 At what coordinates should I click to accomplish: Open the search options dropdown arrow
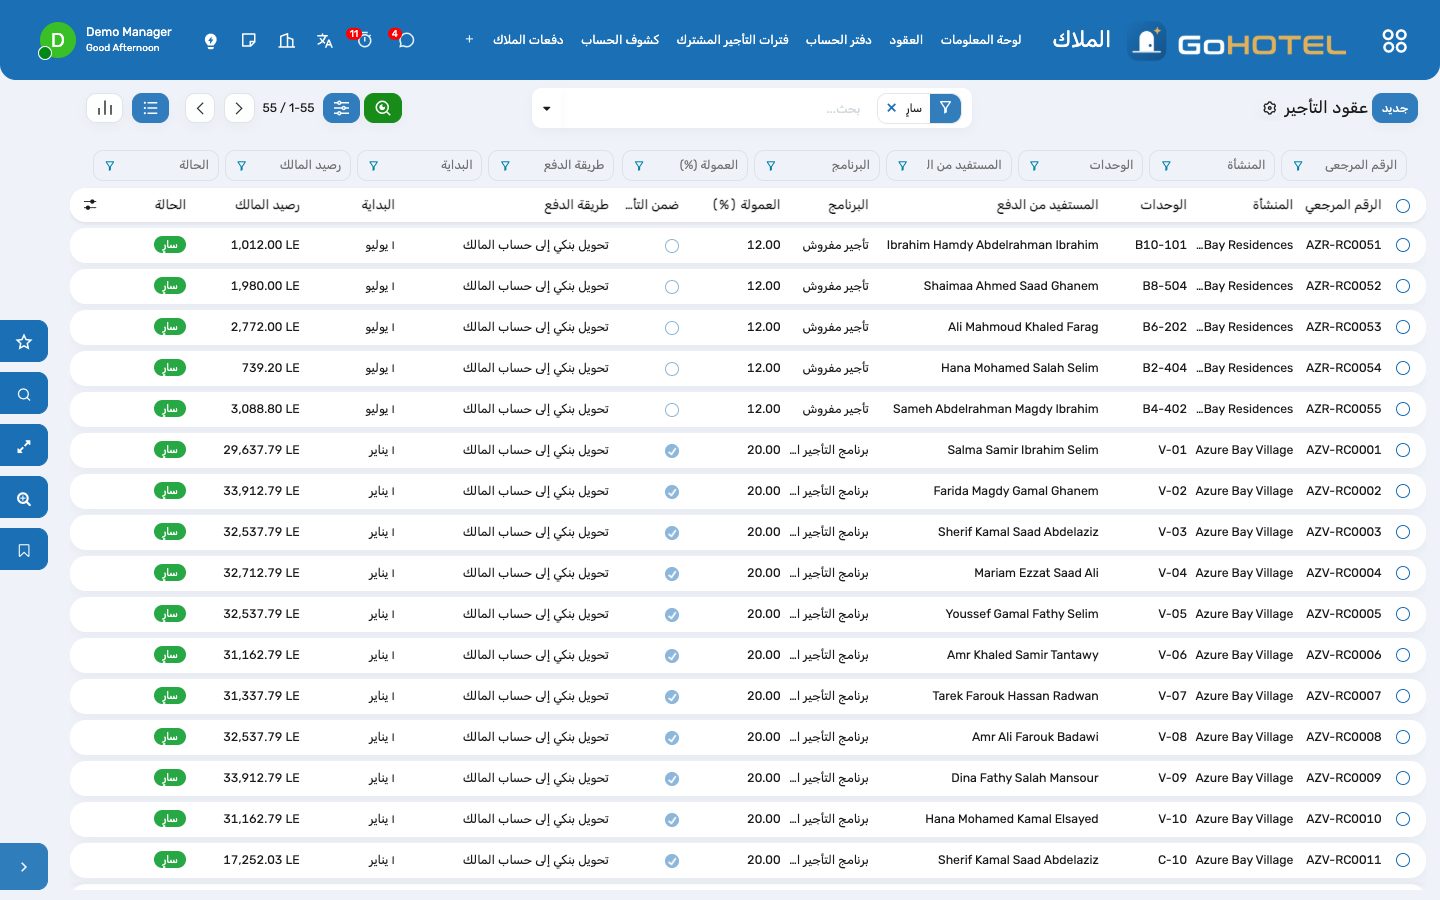[x=547, y=108]
